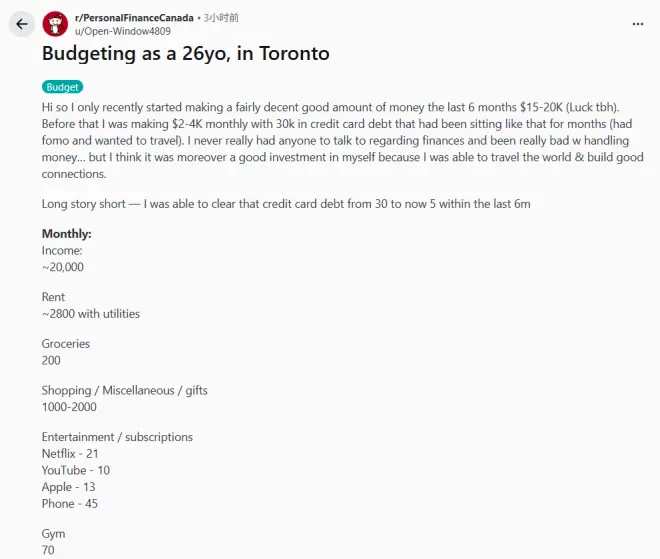Click the Gym label
The image size is (660, 559).
[x=53, y=534]
